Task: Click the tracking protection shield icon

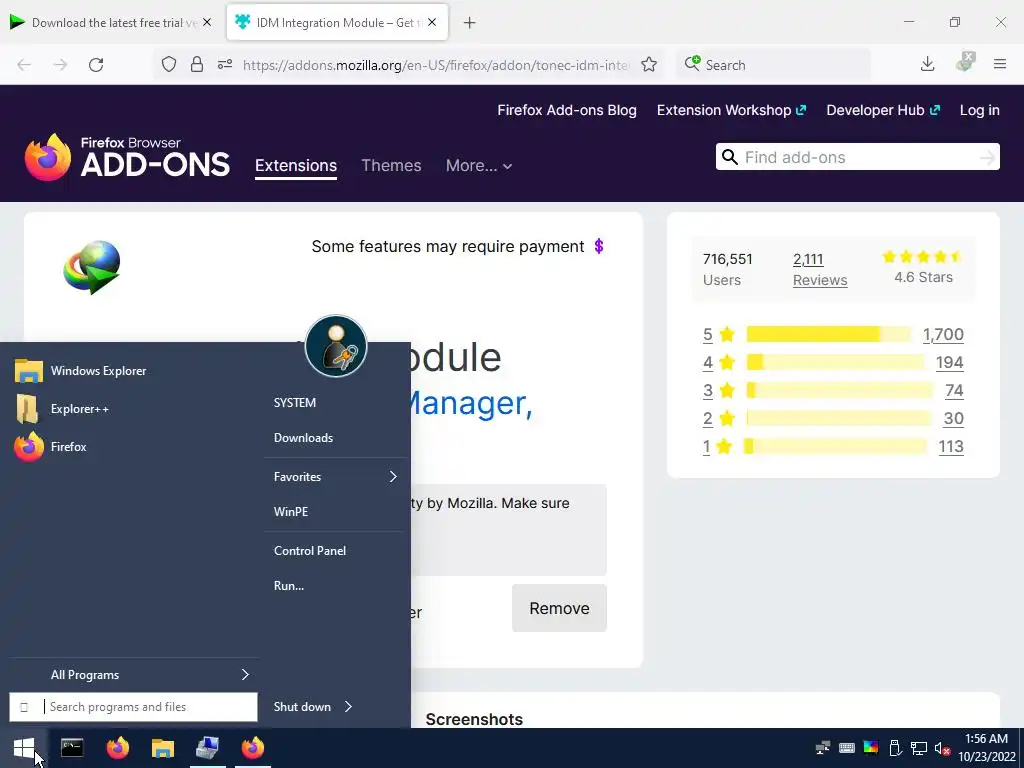Action: 169,65
